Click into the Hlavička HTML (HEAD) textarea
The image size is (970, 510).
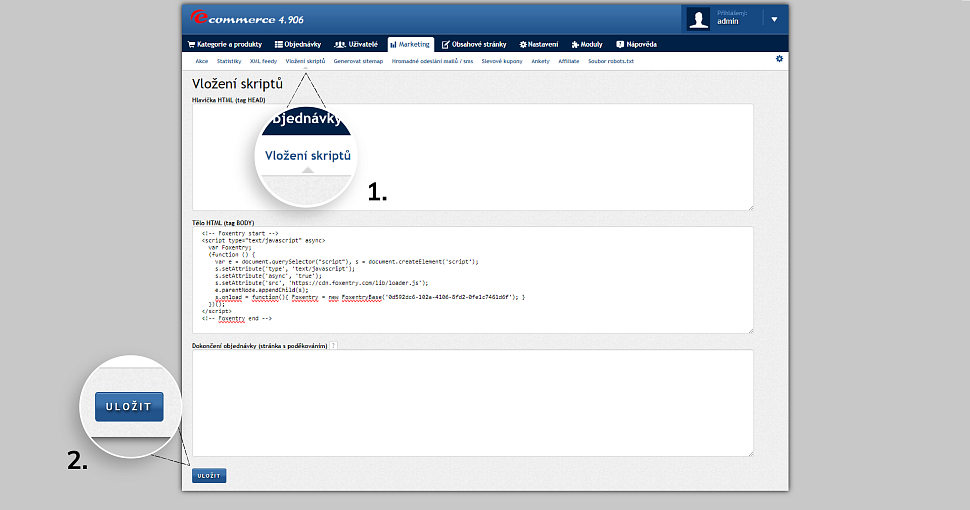pos(473,157)
